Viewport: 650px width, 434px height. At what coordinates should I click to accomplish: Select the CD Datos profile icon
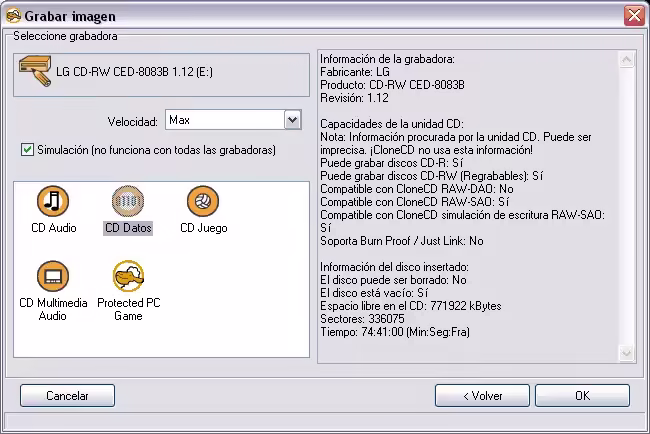[x=128, y=201]
